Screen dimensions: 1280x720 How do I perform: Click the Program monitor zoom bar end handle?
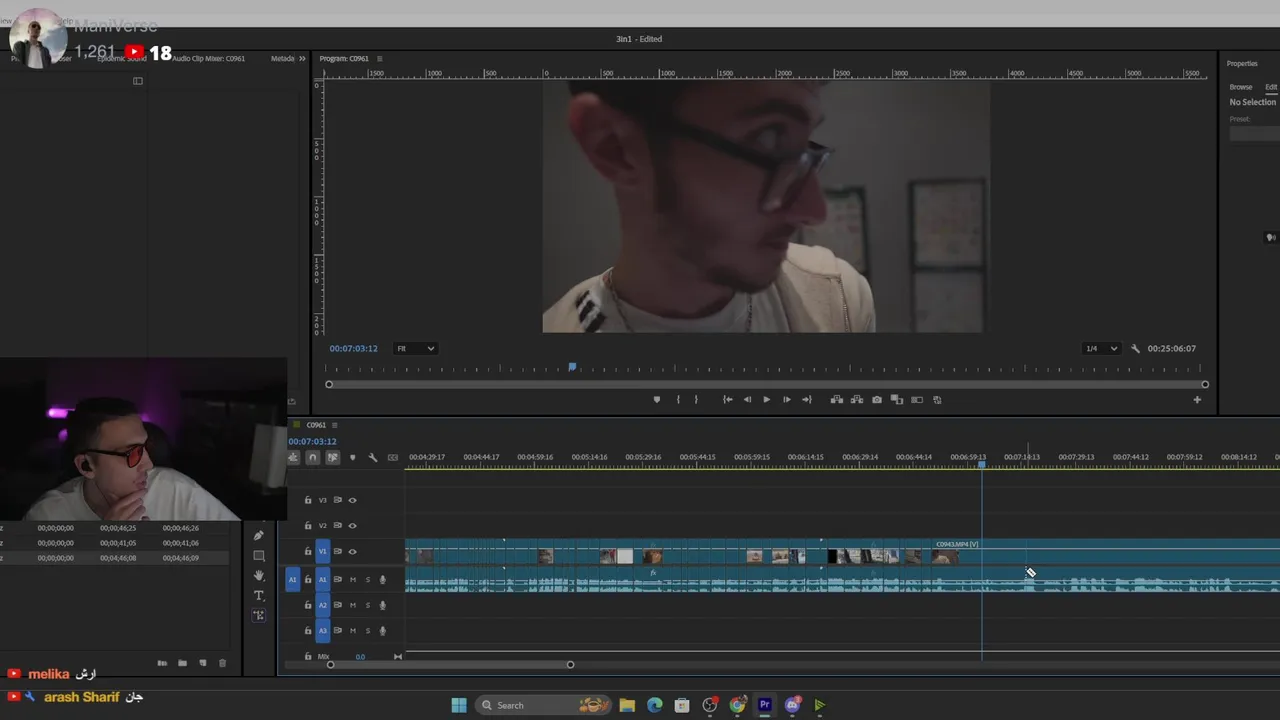[1205, 385]
